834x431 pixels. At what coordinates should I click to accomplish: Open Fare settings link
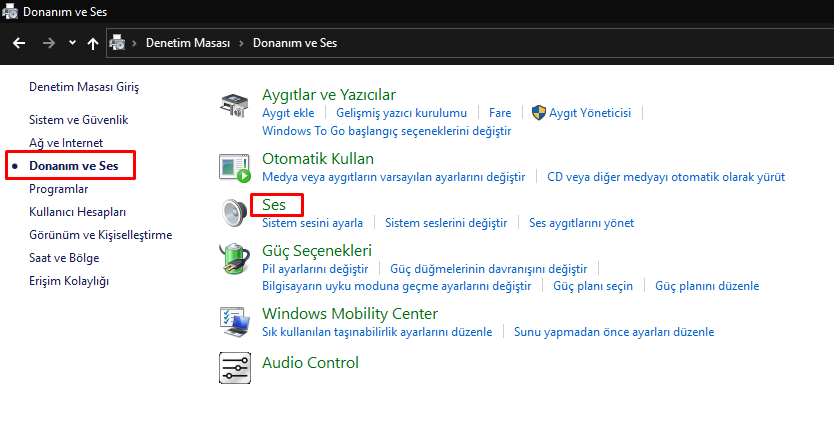pos(500,113)
